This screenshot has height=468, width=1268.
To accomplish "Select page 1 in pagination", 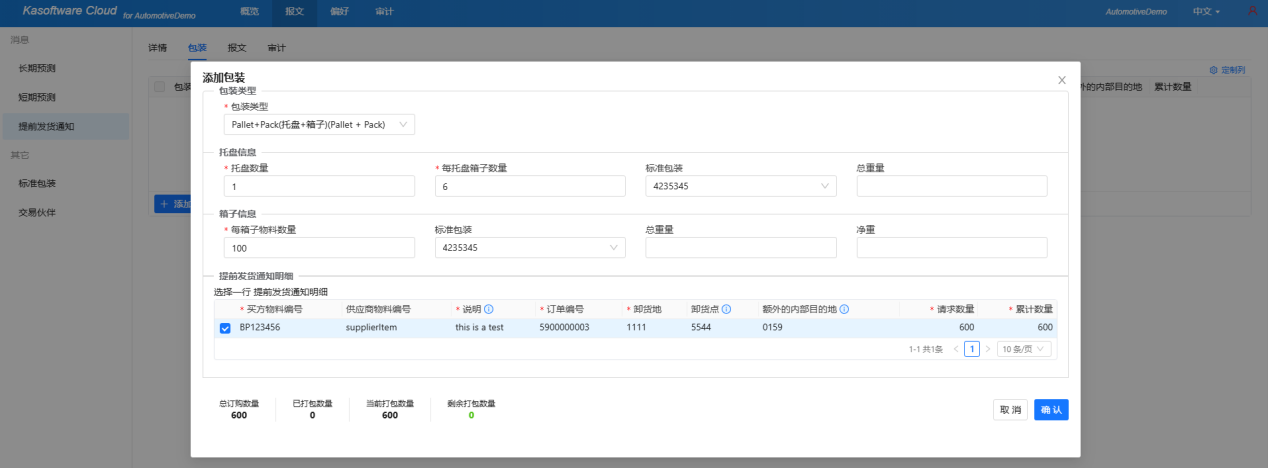I will click(971, 349).
